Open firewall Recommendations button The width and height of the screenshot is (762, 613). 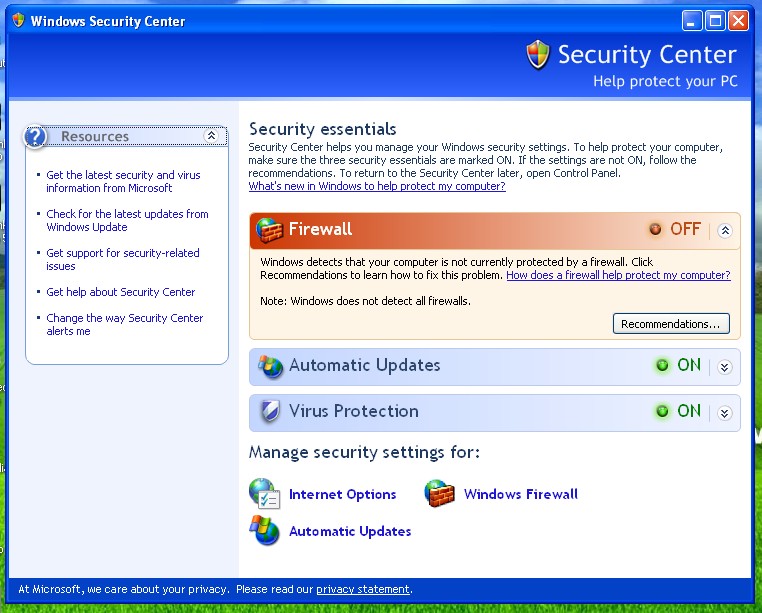coord(671,324)
